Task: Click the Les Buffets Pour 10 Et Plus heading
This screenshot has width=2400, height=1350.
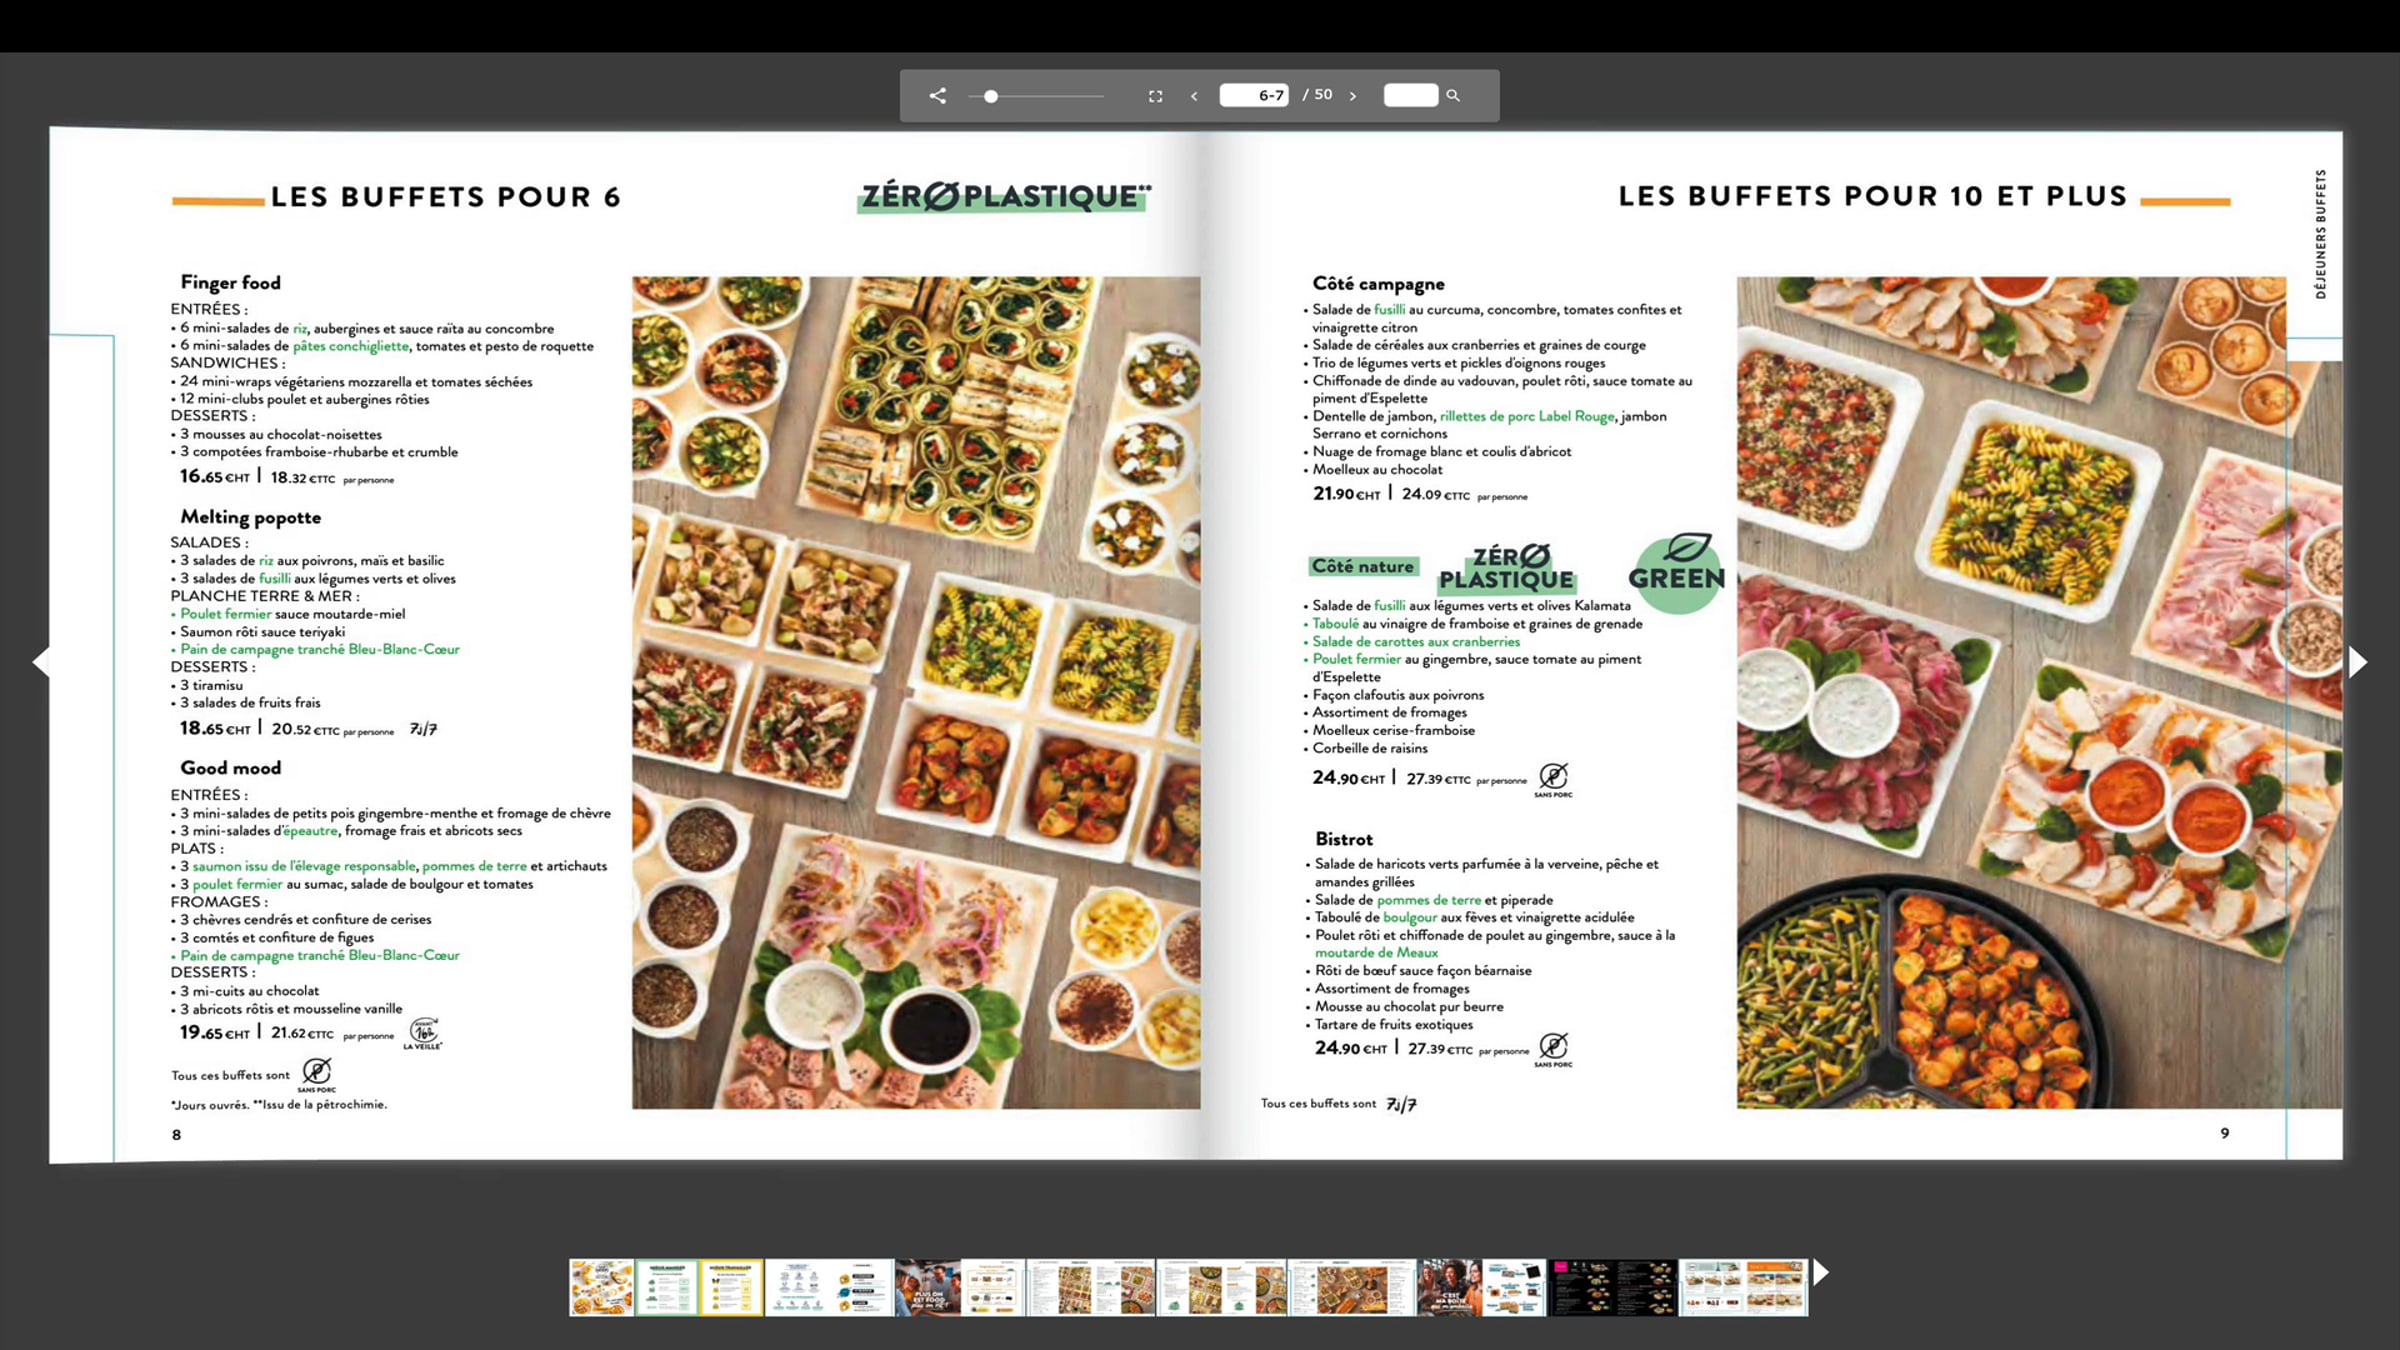Action: (1872, 196)
